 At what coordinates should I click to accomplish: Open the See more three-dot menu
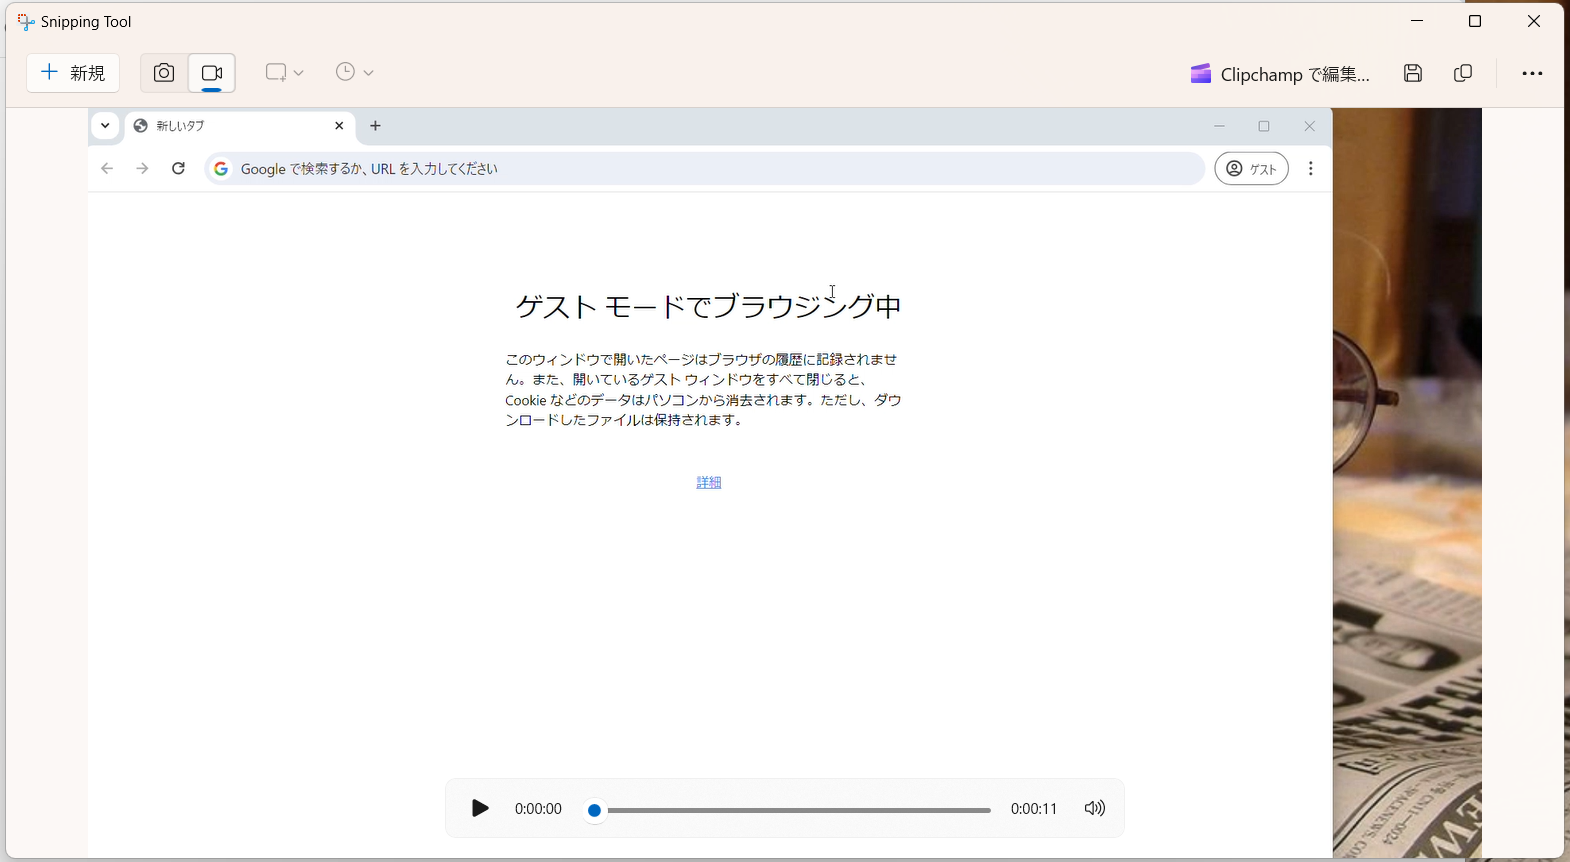click(x=1532, y=73)
